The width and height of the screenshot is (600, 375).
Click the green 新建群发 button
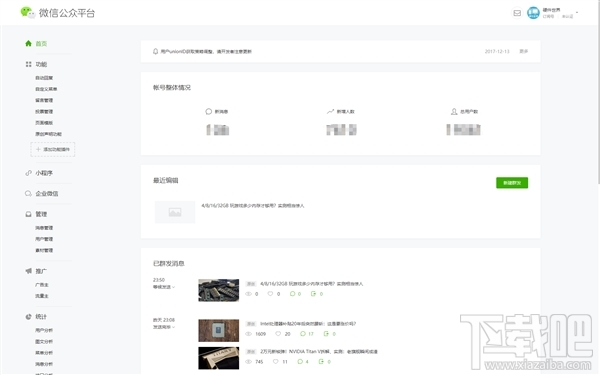pos(512,183)
